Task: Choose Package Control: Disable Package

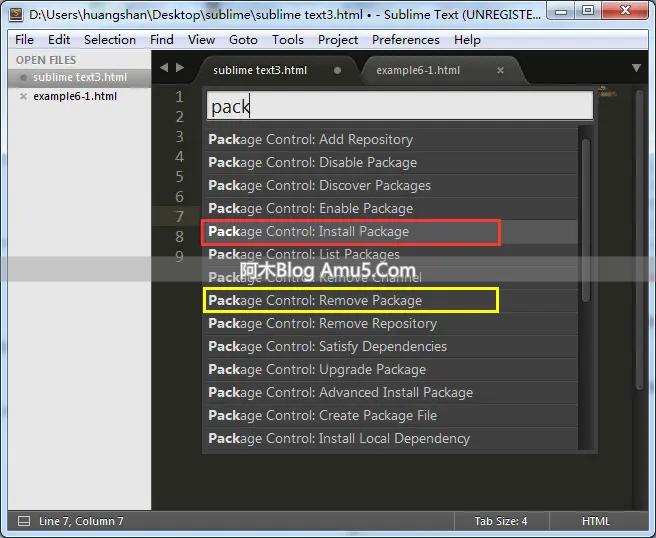Action: (391, 162)
